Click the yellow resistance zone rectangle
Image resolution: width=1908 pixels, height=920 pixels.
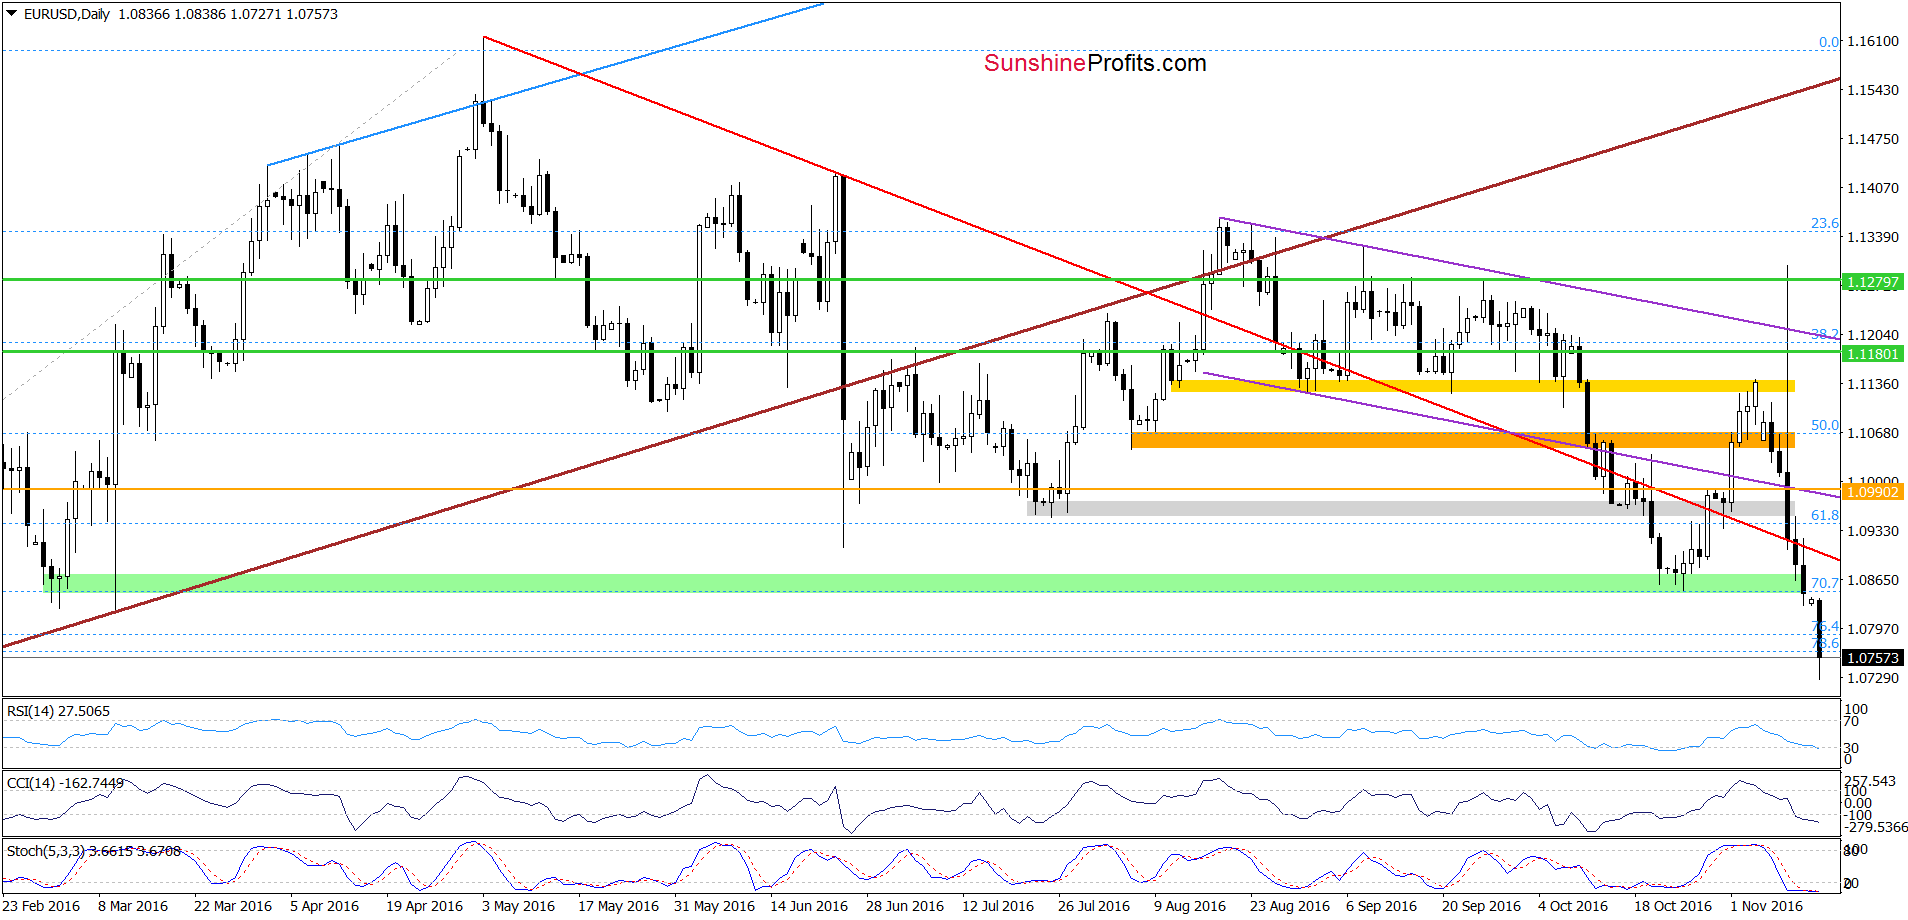point(1483,385)
